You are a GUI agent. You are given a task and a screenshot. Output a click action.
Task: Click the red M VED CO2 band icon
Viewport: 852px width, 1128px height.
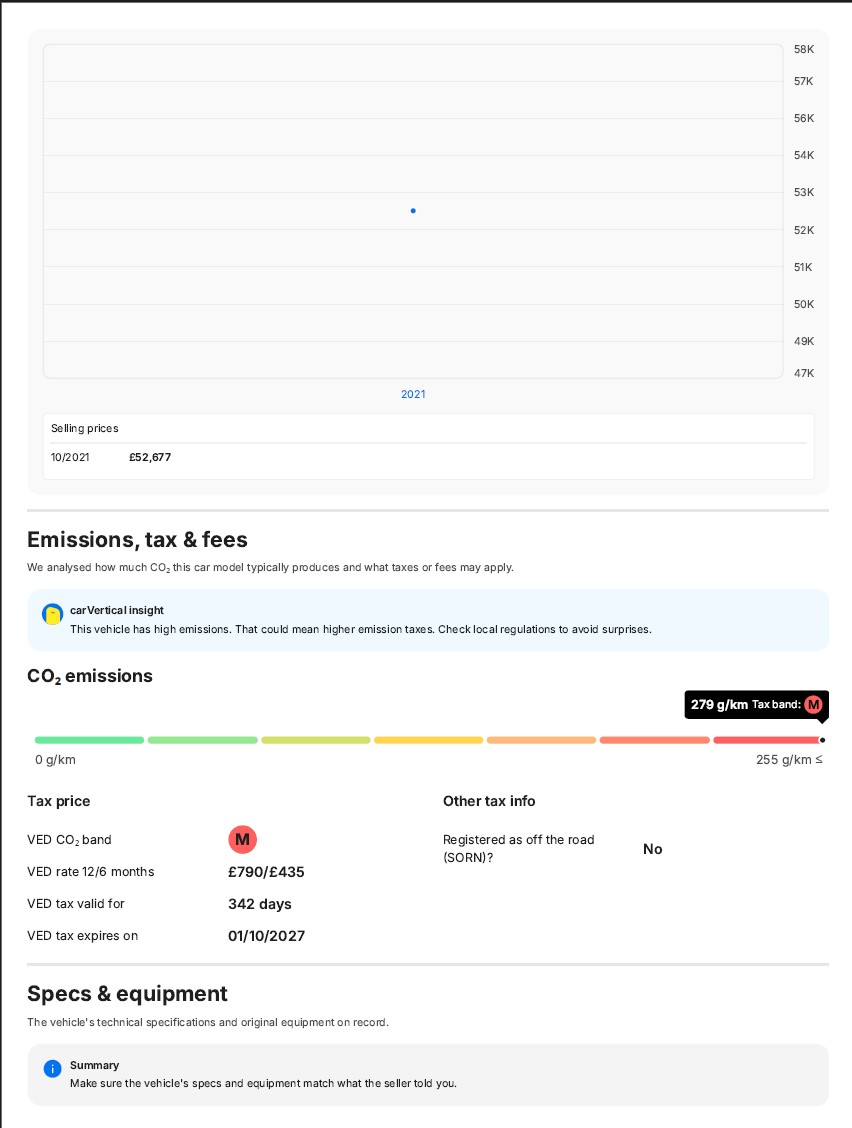point(243,840)
